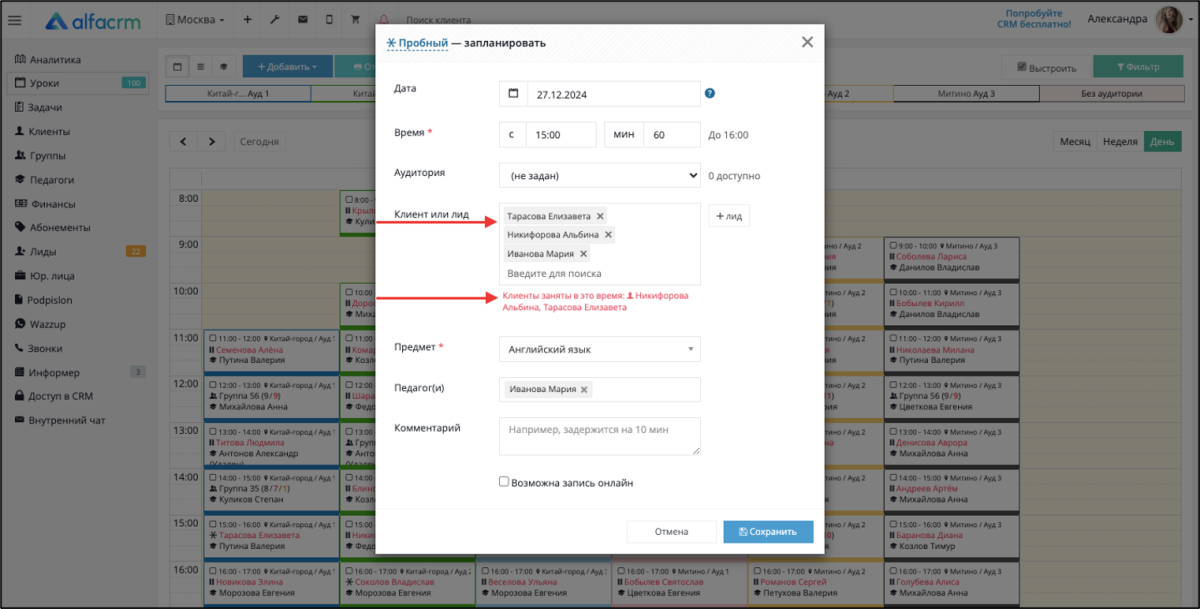Remove Тарасова Елизавета tag

click(x=600, y=216)
